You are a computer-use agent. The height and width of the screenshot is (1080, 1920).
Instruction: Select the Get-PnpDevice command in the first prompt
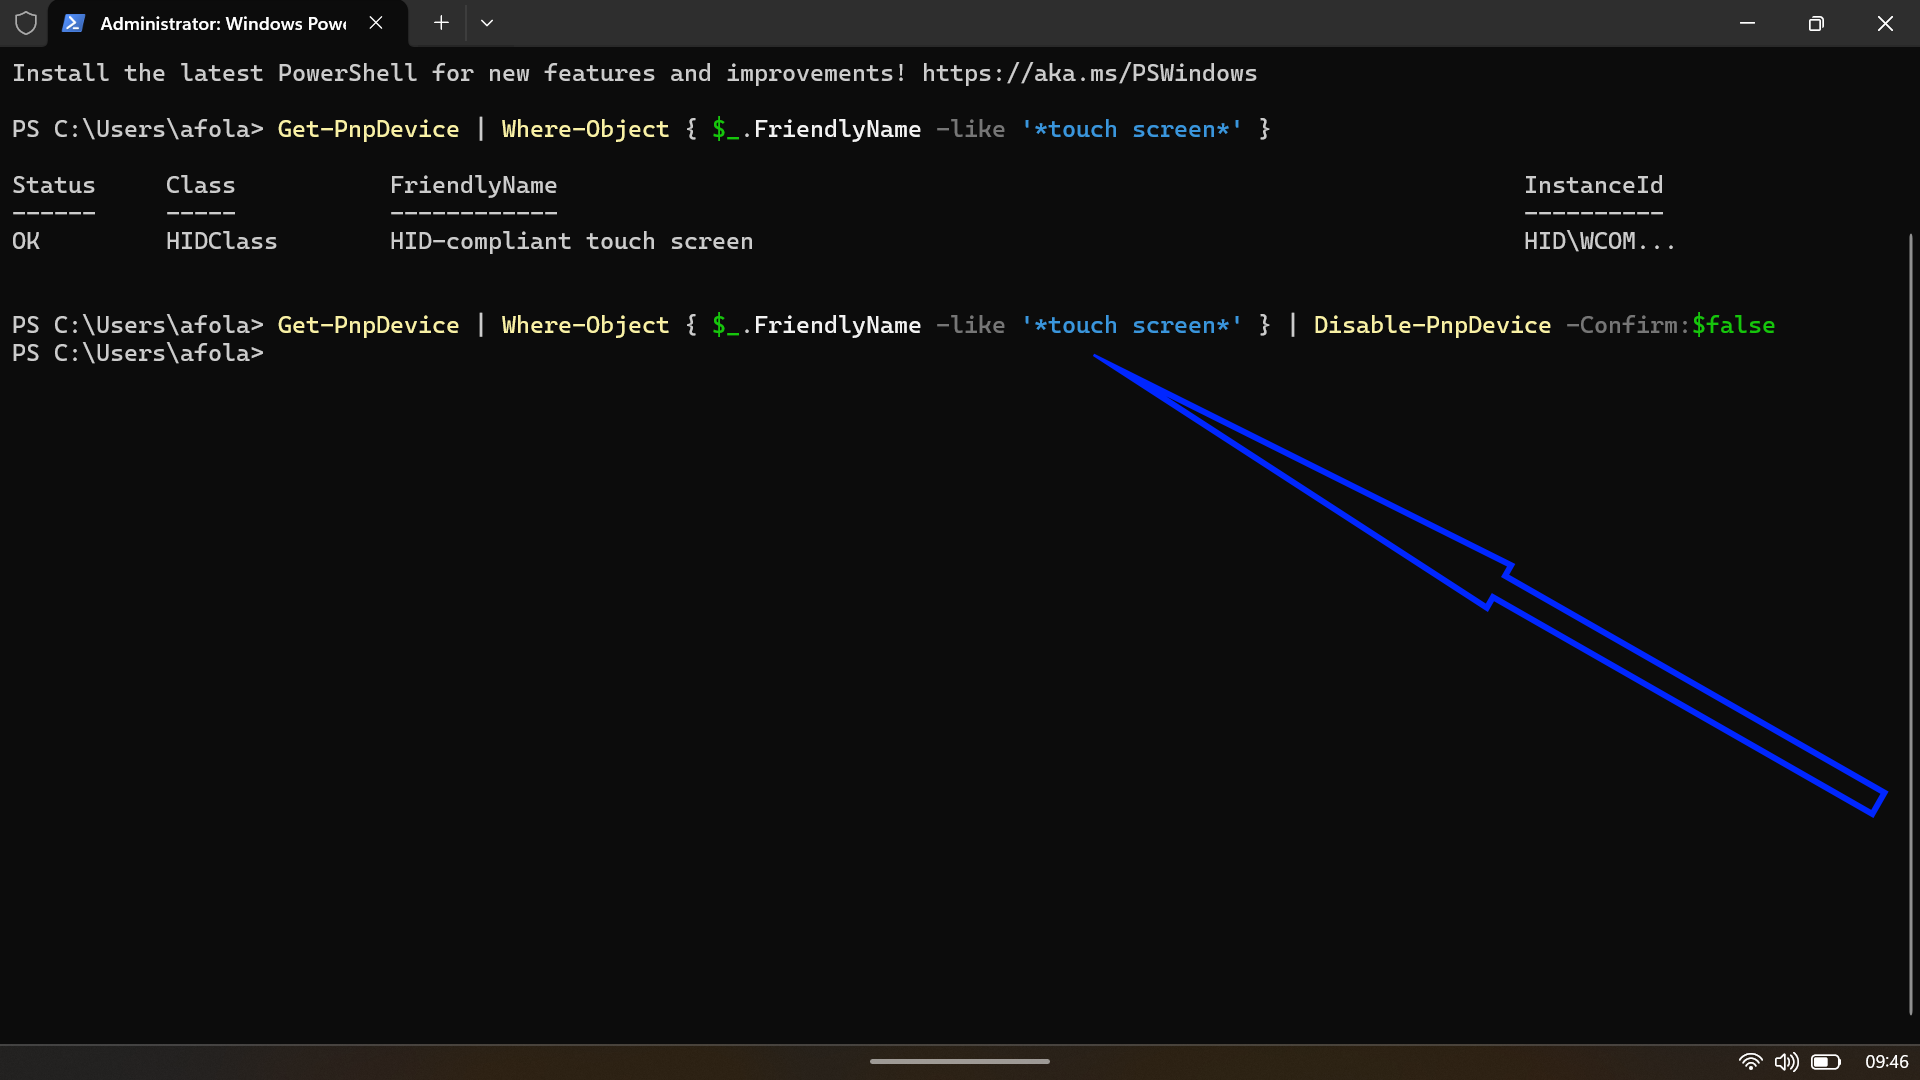[367, 129]
